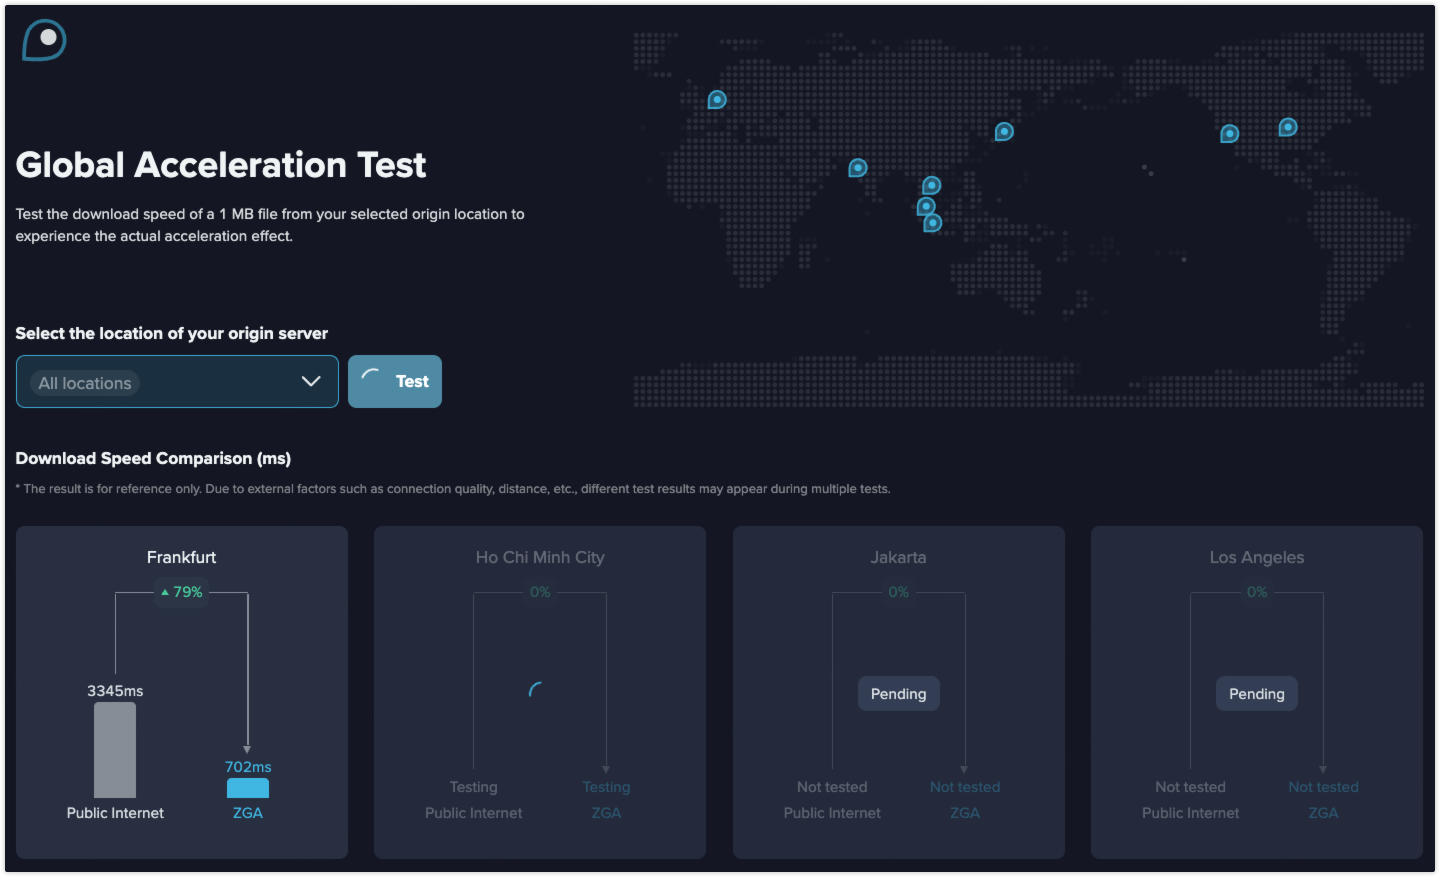Start the acceleration Test button
Viewport: 1440px width, 877px height.
[x=395, y=382]
